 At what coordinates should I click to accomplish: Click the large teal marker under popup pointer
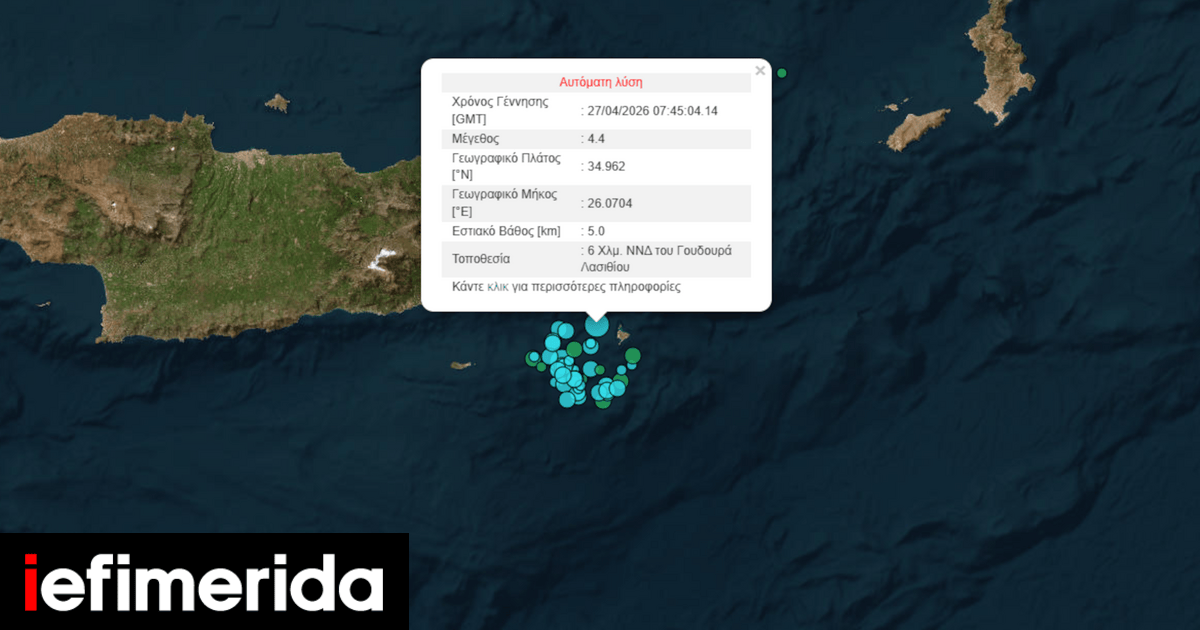point(597,325)
